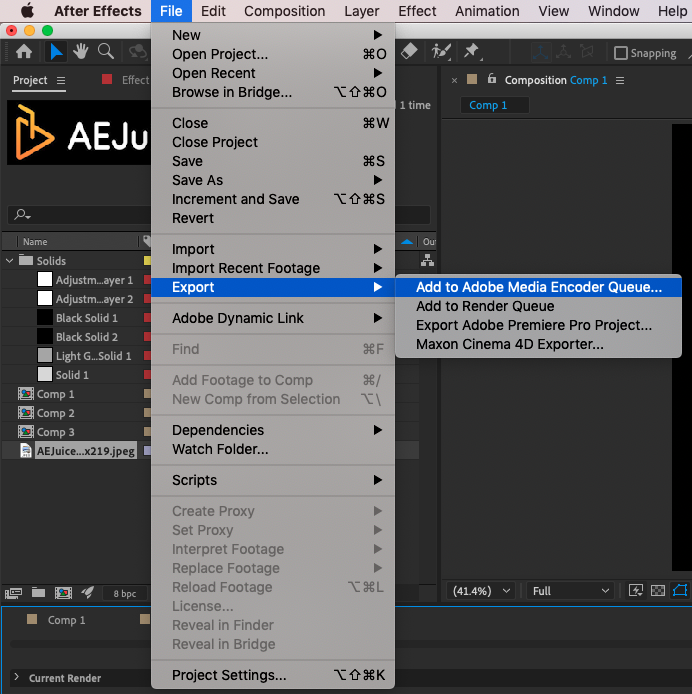The height and width of the screenshot is (694, 692).
Task: Open the Full resolution dropdown
Action: [570, 591]
